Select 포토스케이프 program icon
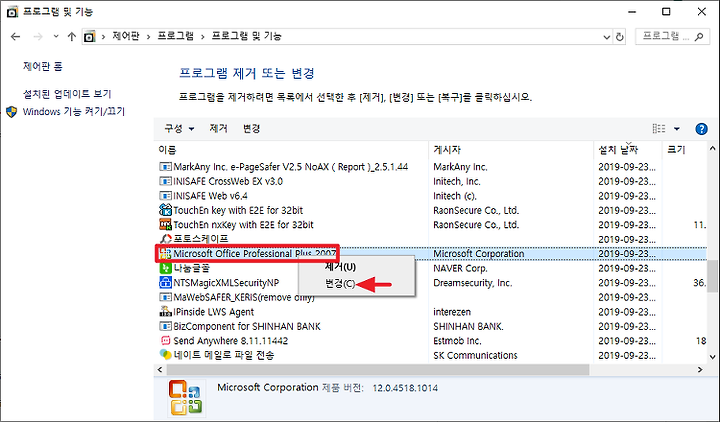 (165, 239)
